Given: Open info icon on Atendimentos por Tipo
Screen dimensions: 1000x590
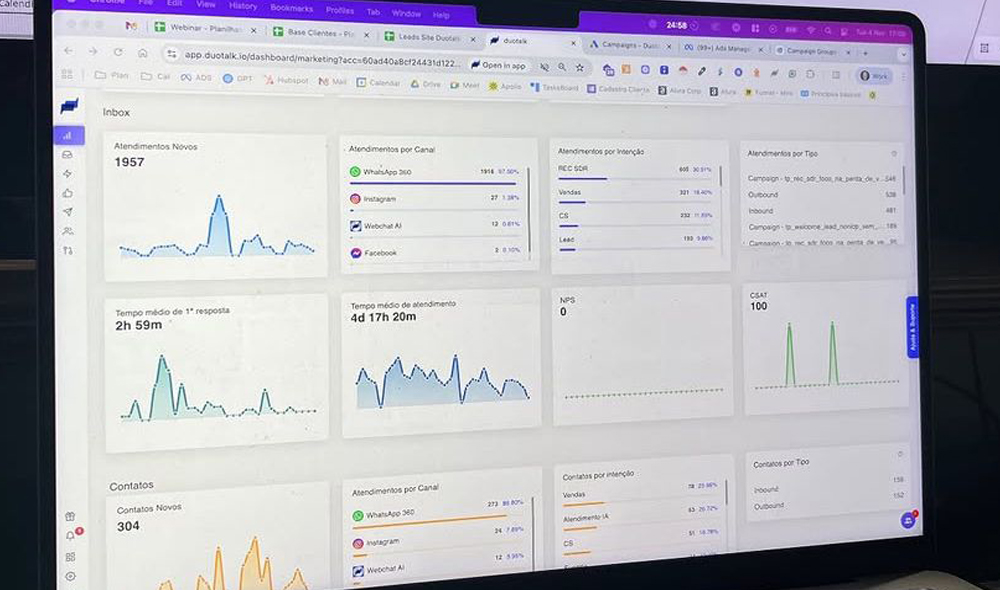Looking at the screenshot, I should (x=893, y=154).
